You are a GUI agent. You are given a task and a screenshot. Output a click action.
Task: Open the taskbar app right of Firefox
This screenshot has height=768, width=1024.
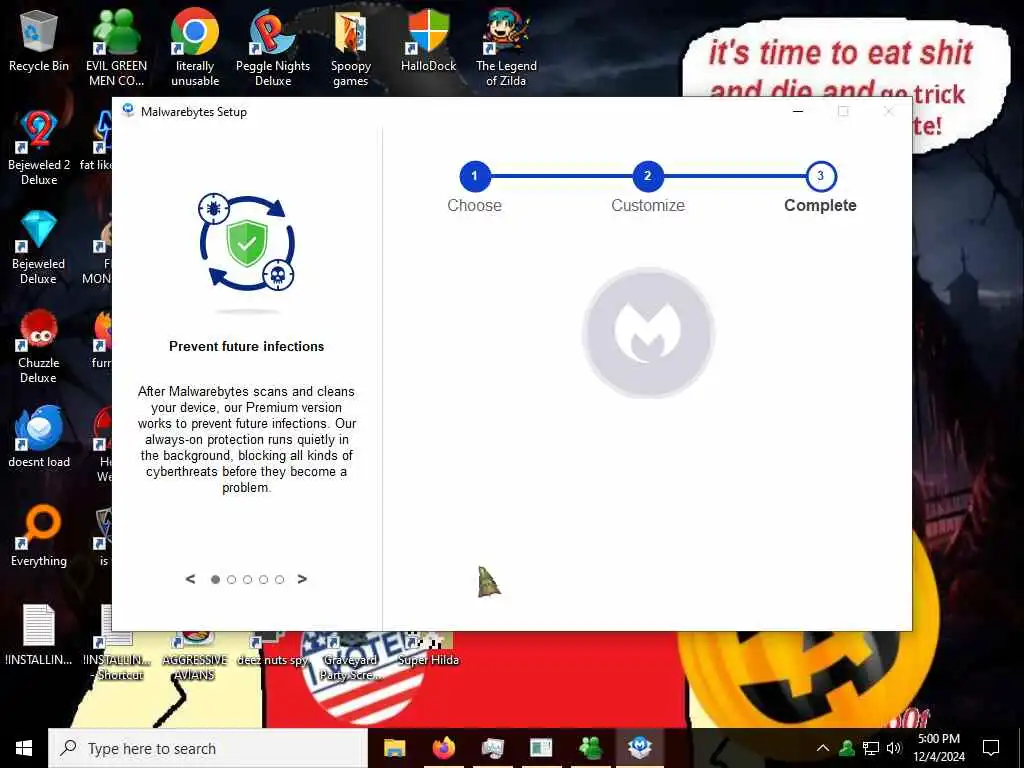click(492, 748)
